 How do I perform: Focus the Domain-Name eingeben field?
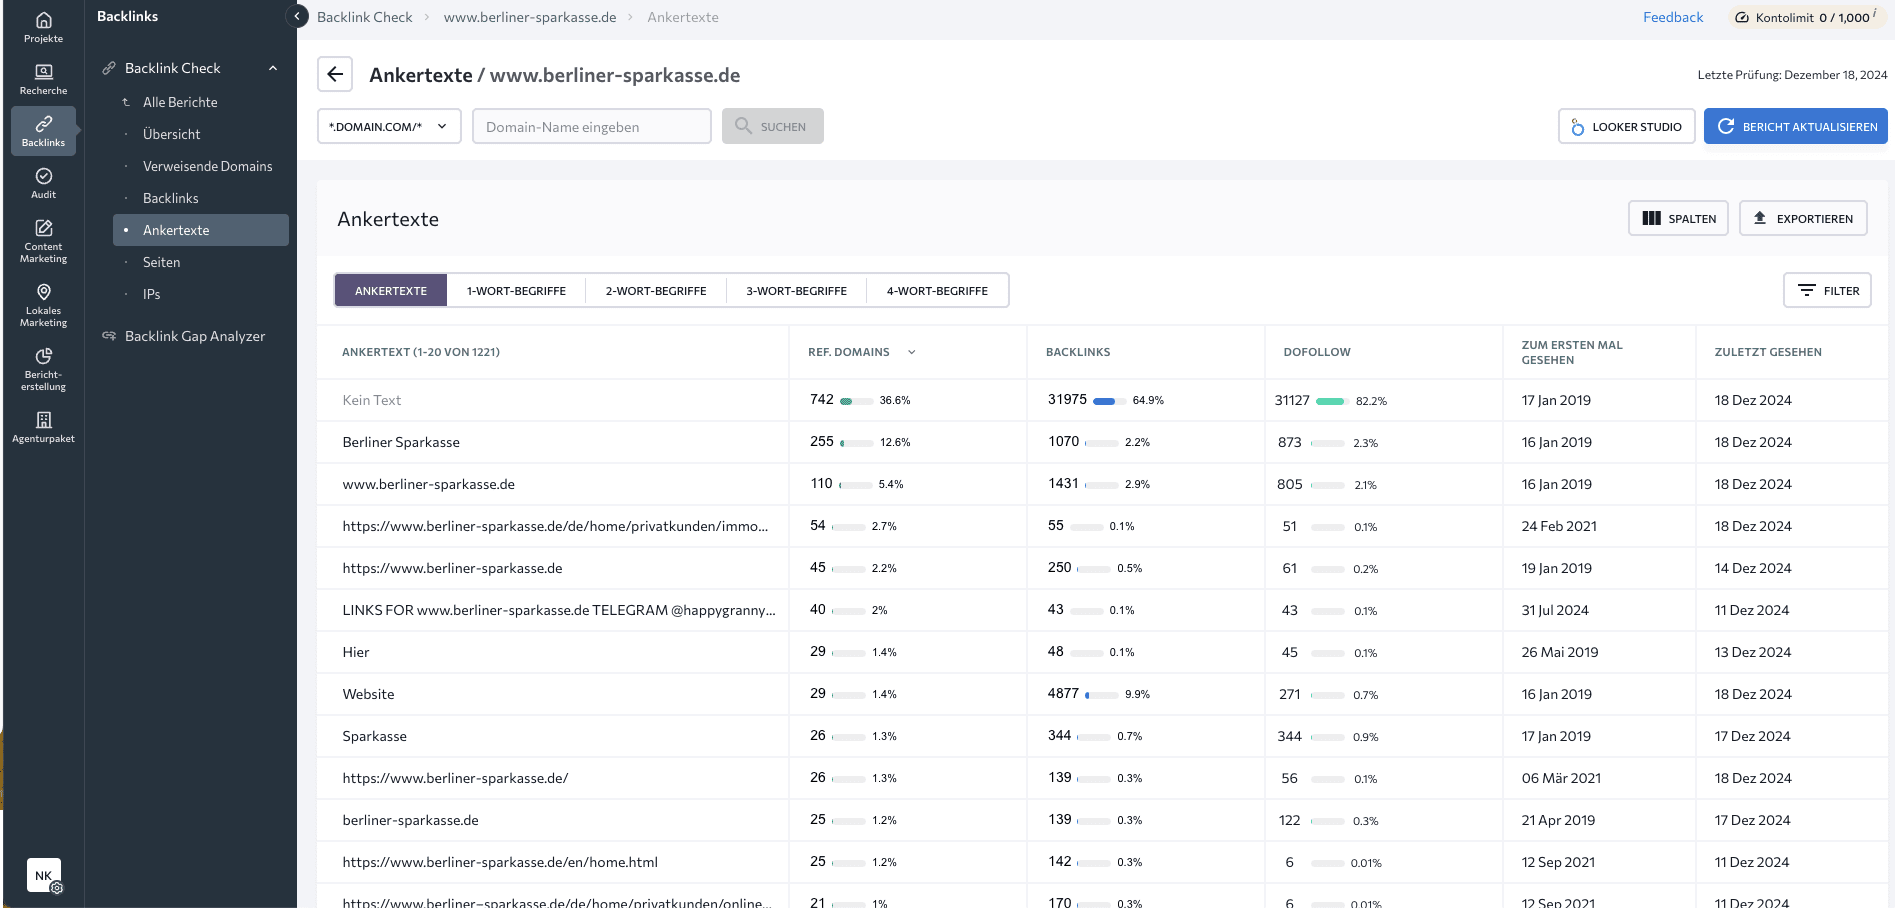pyautogui.click(x=591, y=126)
